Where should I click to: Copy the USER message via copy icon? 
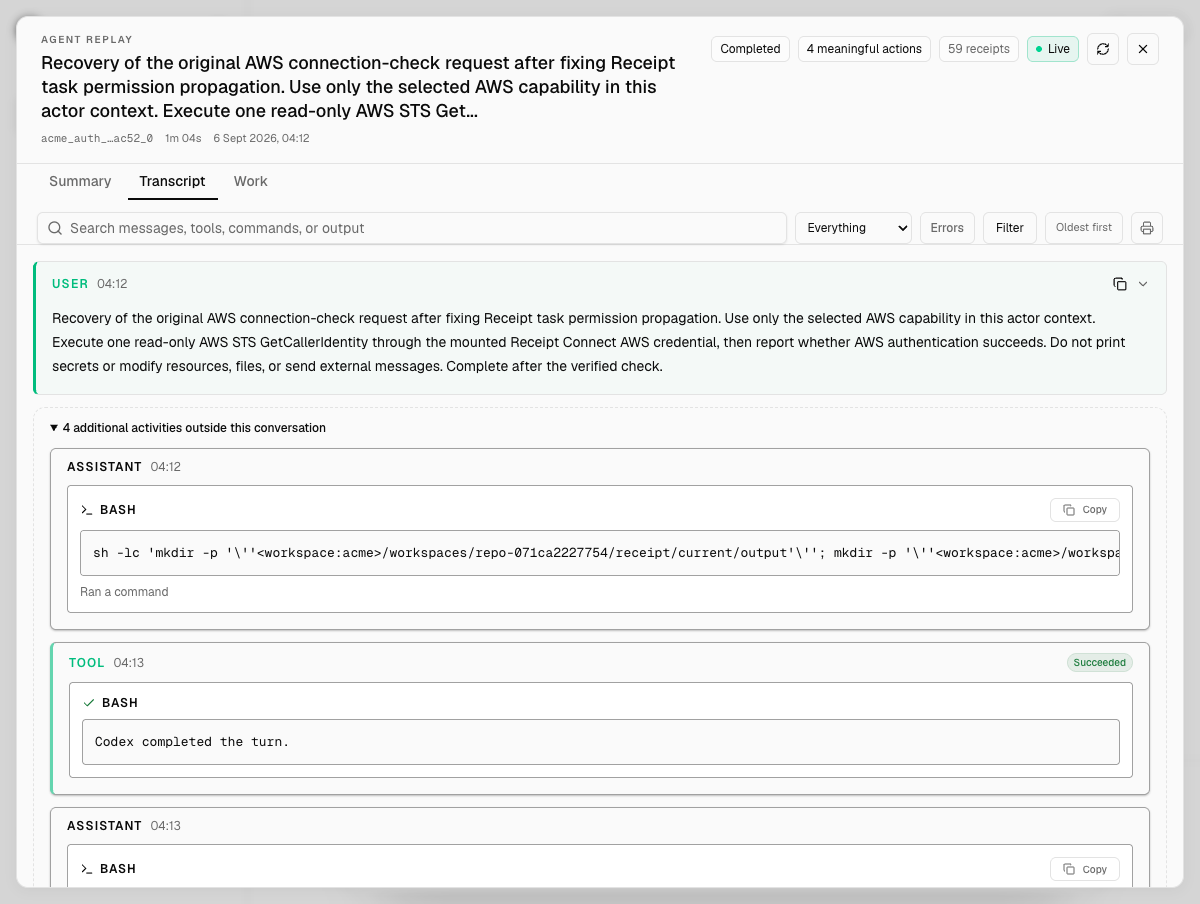click(x=1120, y=284)
